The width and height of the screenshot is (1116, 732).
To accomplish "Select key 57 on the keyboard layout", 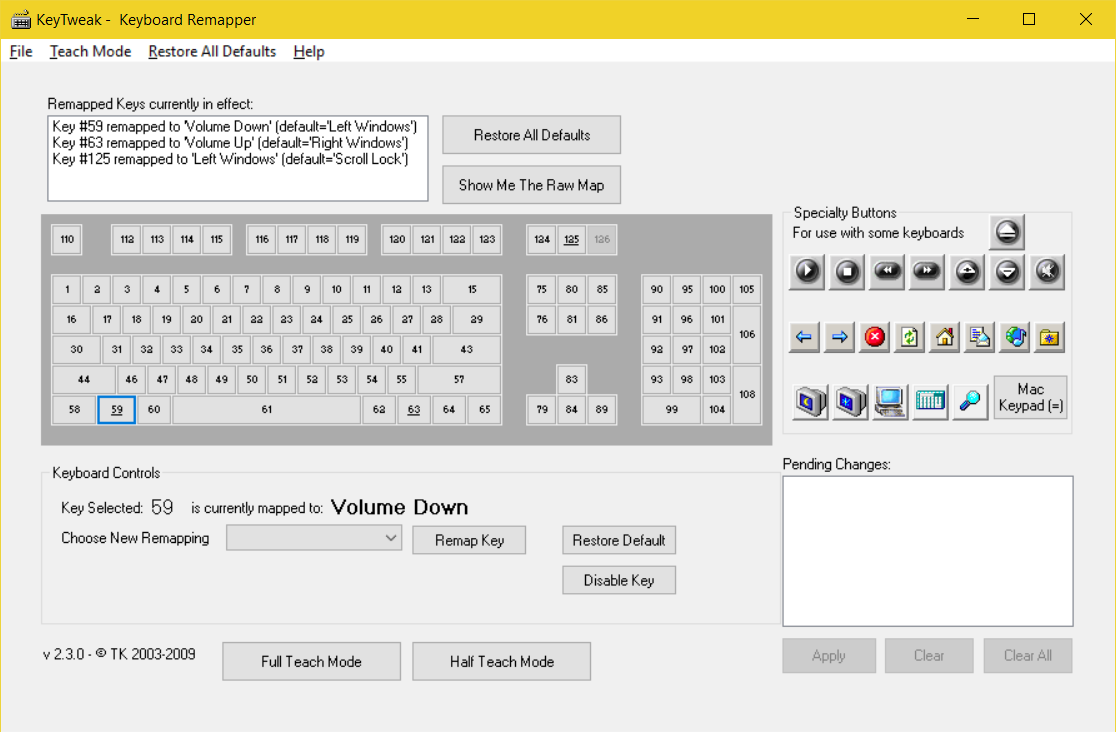I will click(459, 380).
